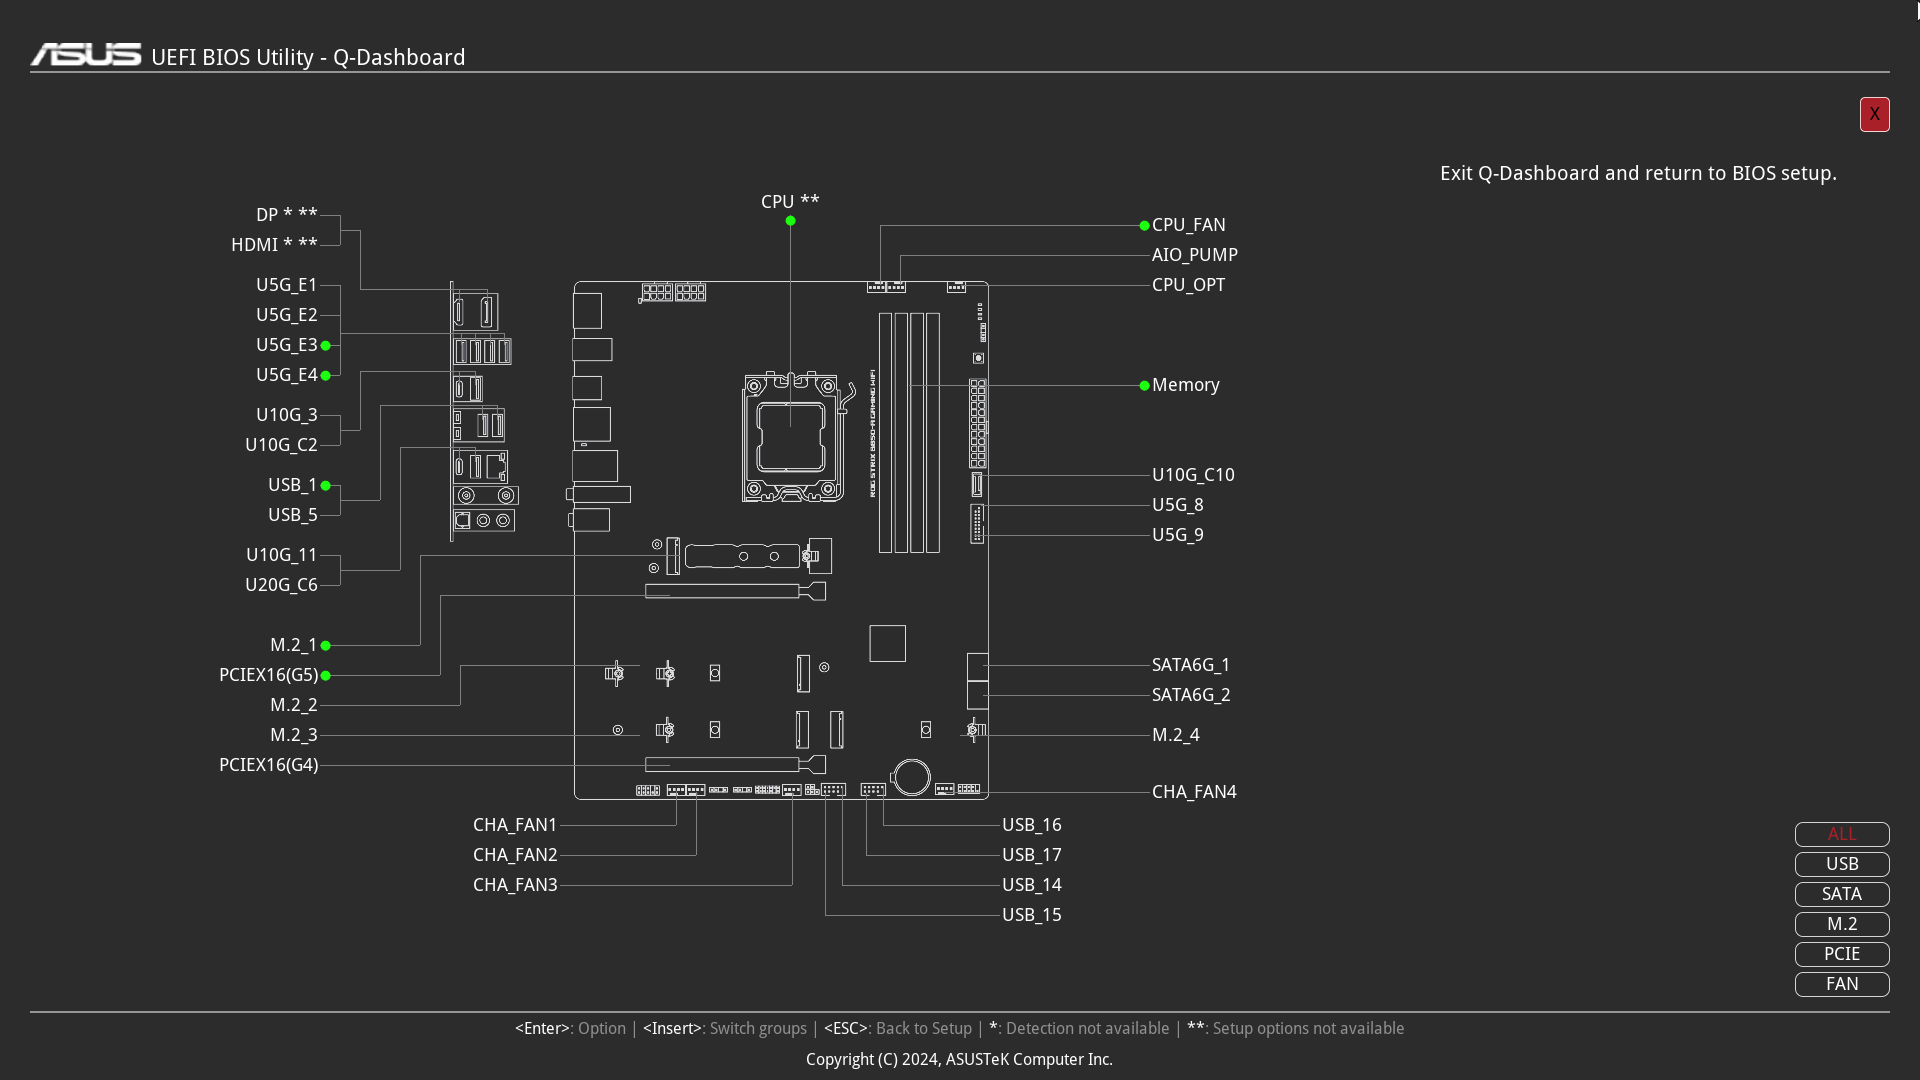Select the M.2_1 slot label

pos(293,645)
